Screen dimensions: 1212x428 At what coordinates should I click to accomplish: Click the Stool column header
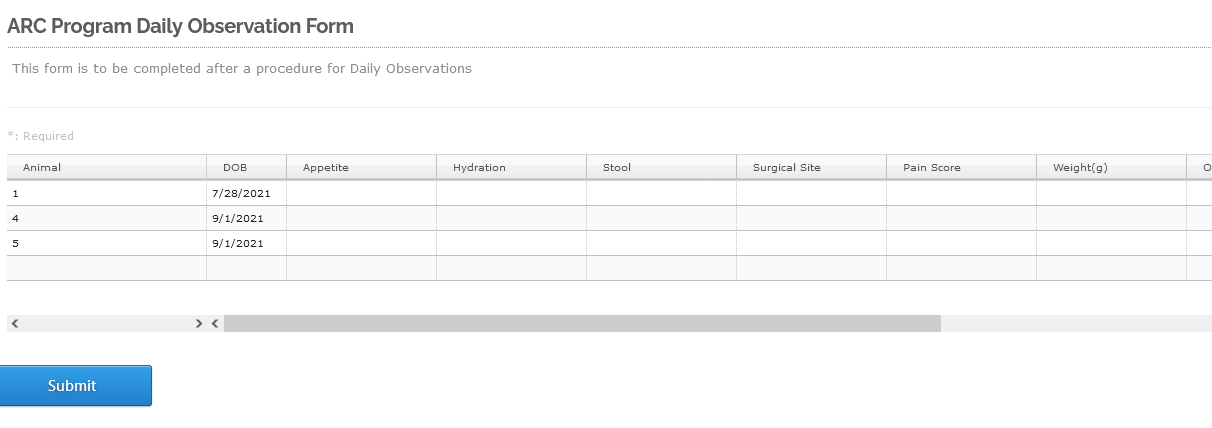point(662,167)
